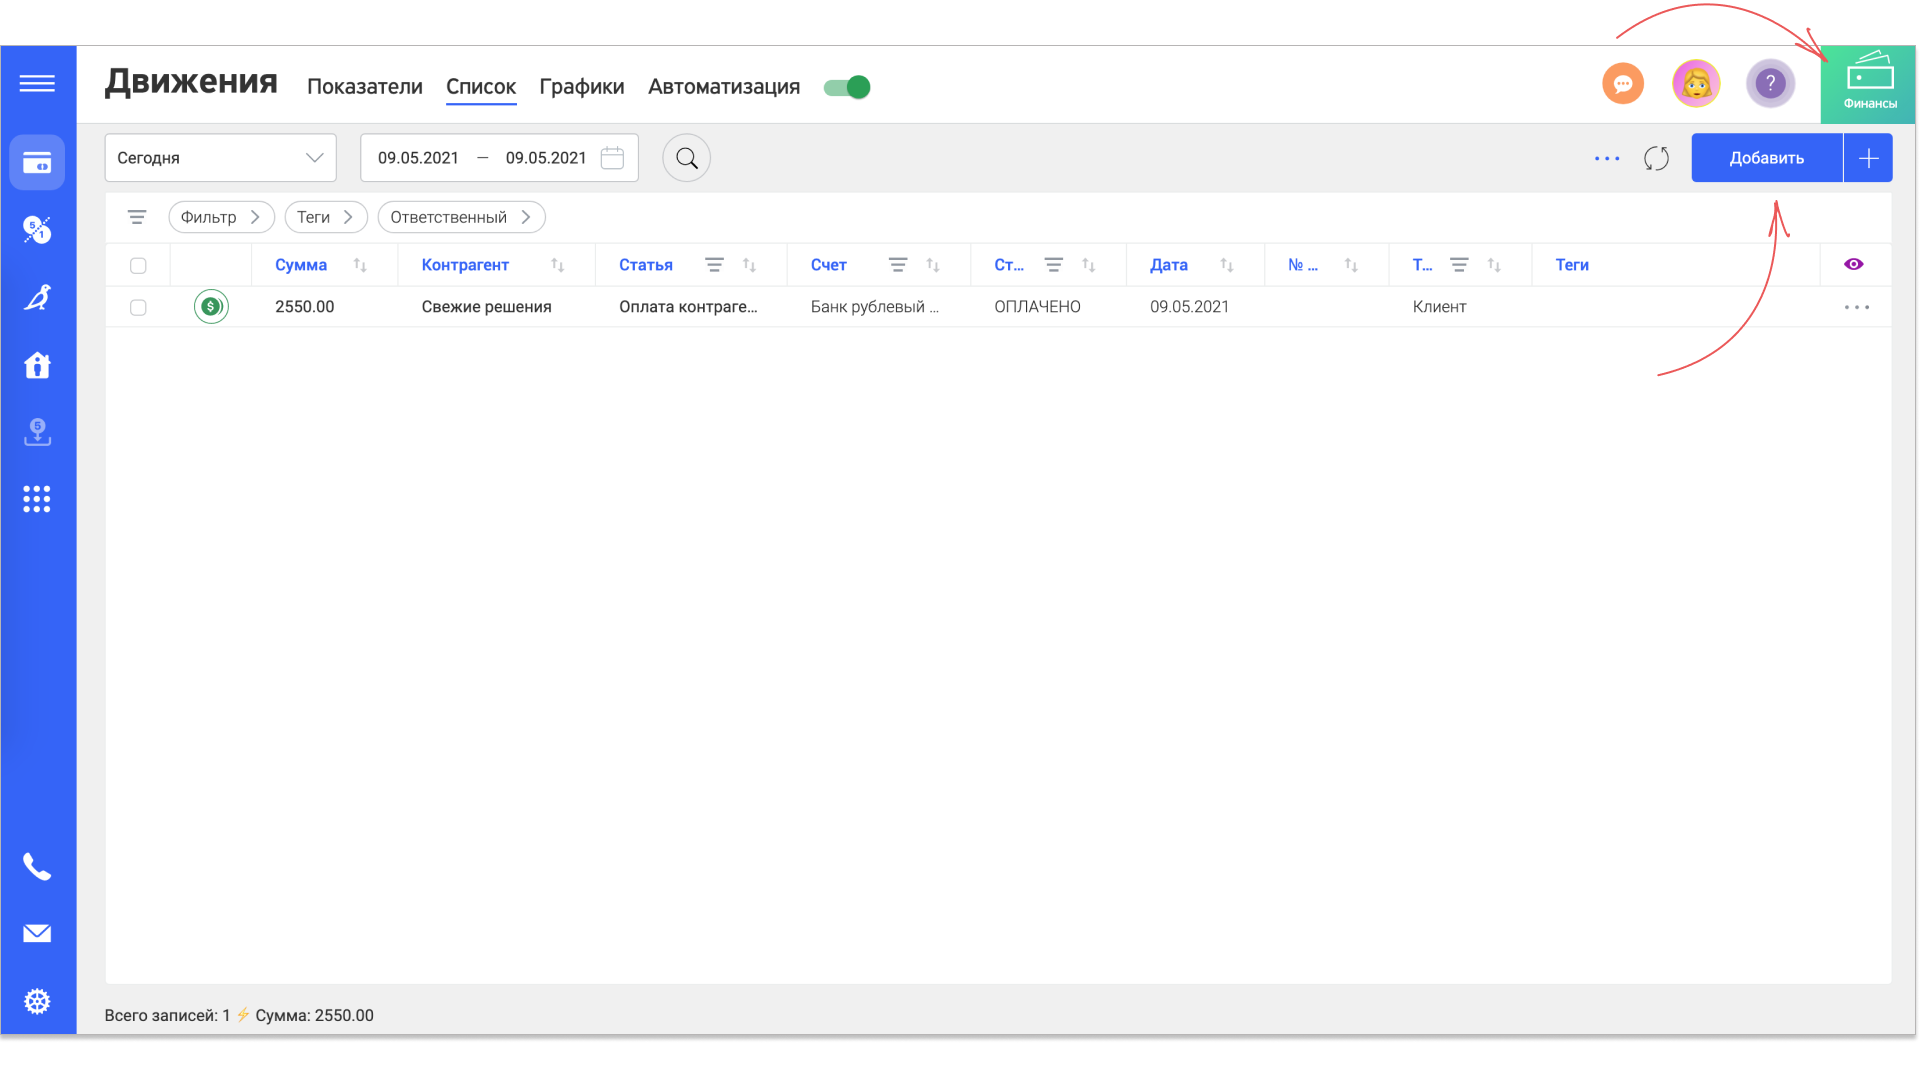
Task: Sort by Контрагент column arrows
Action: click(558, 265)
